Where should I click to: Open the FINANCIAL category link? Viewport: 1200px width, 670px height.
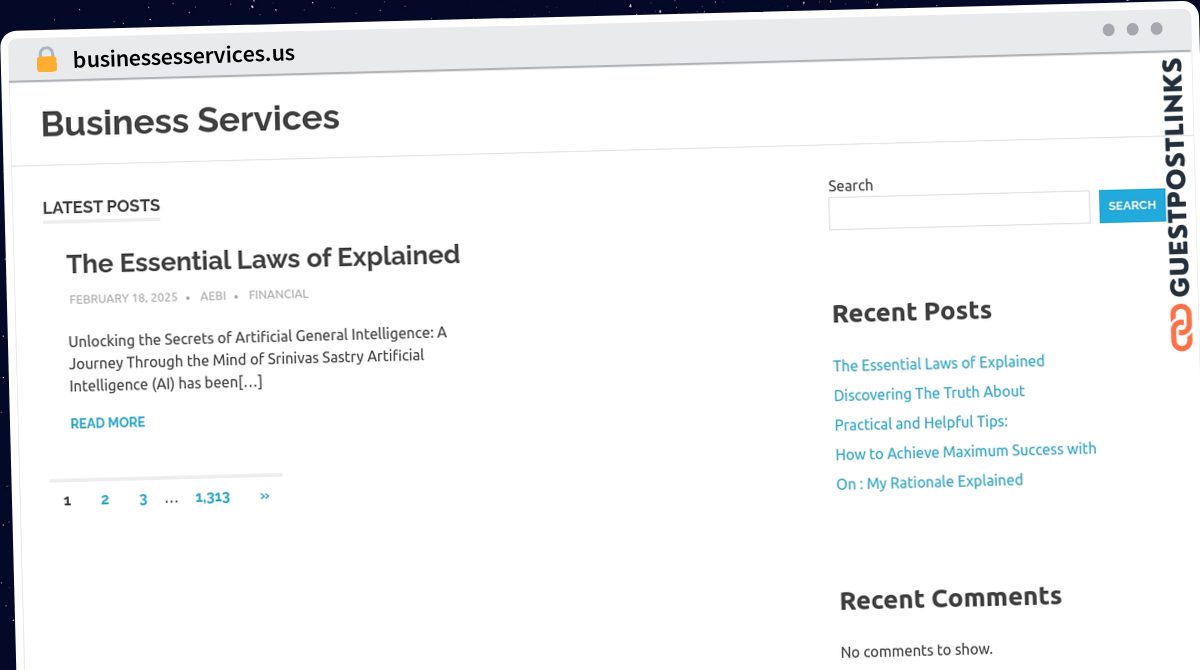tap(278, 294)
